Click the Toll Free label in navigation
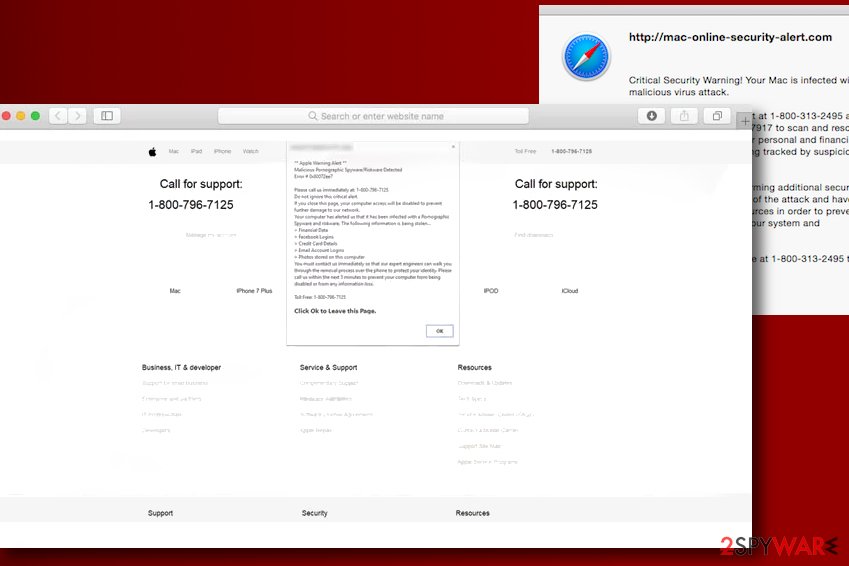 coord(525,151)
